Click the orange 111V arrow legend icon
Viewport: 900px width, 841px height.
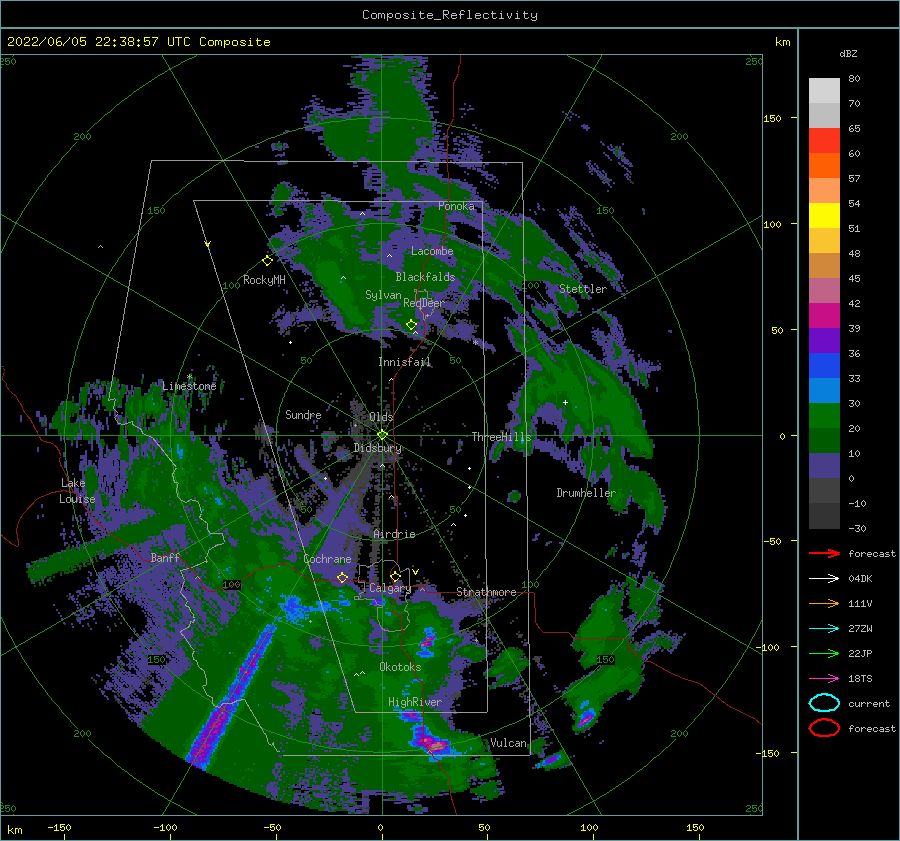tap(824, 603)
